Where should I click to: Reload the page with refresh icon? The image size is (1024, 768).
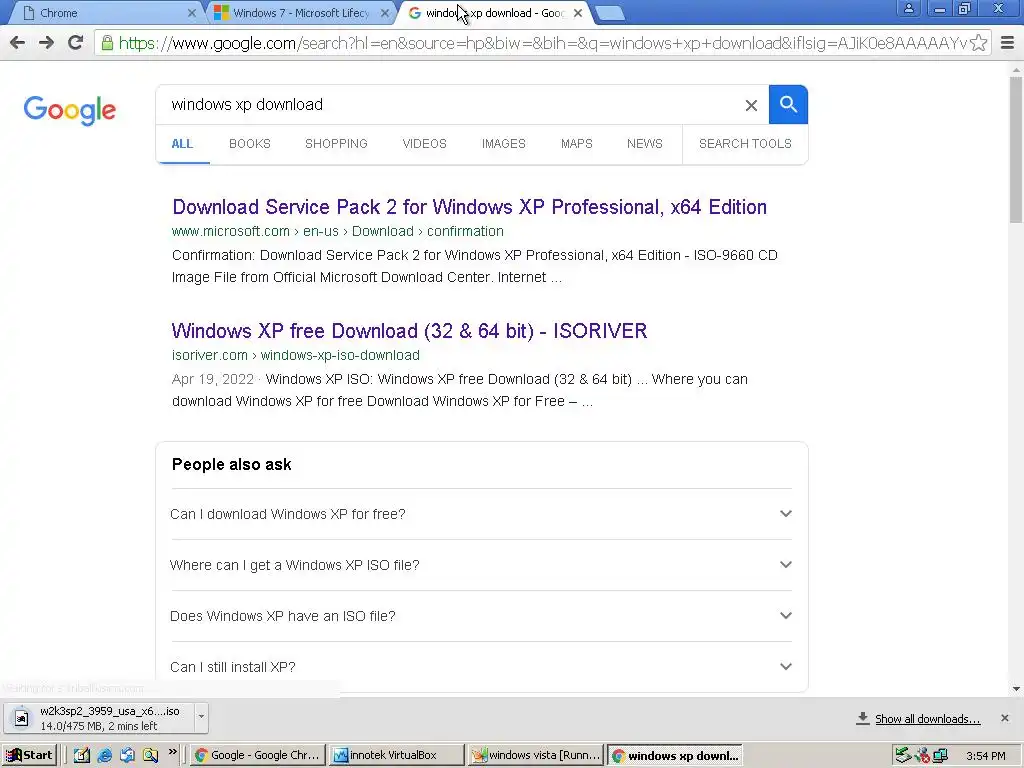(x=76, y=43)
